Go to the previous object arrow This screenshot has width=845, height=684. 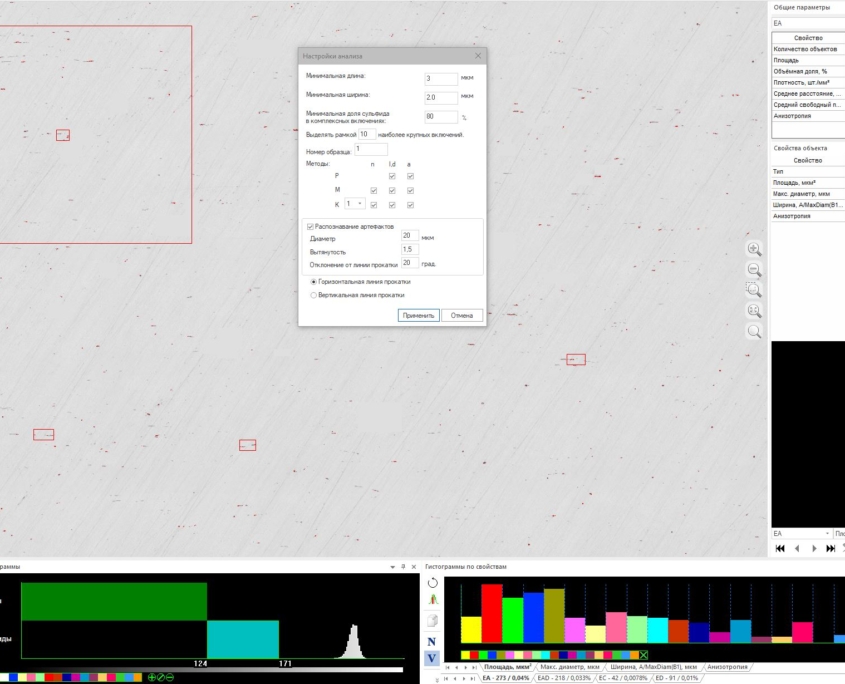click(x=797, y=548)
